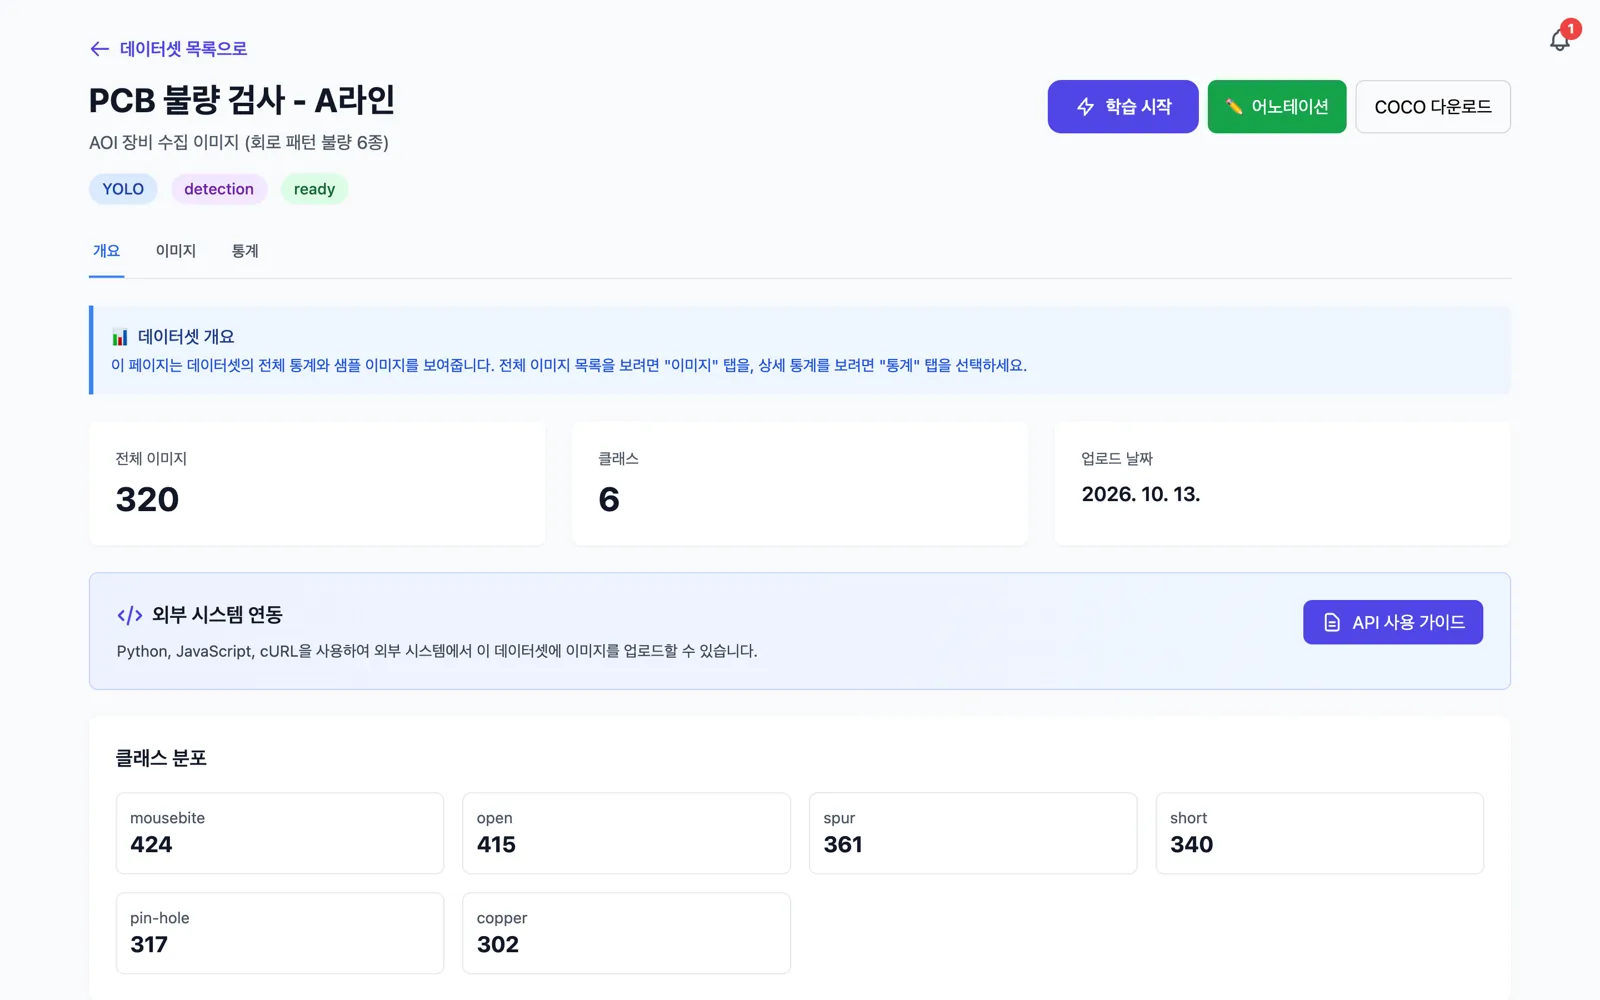Click the back arrow icon

coord(99,49)
